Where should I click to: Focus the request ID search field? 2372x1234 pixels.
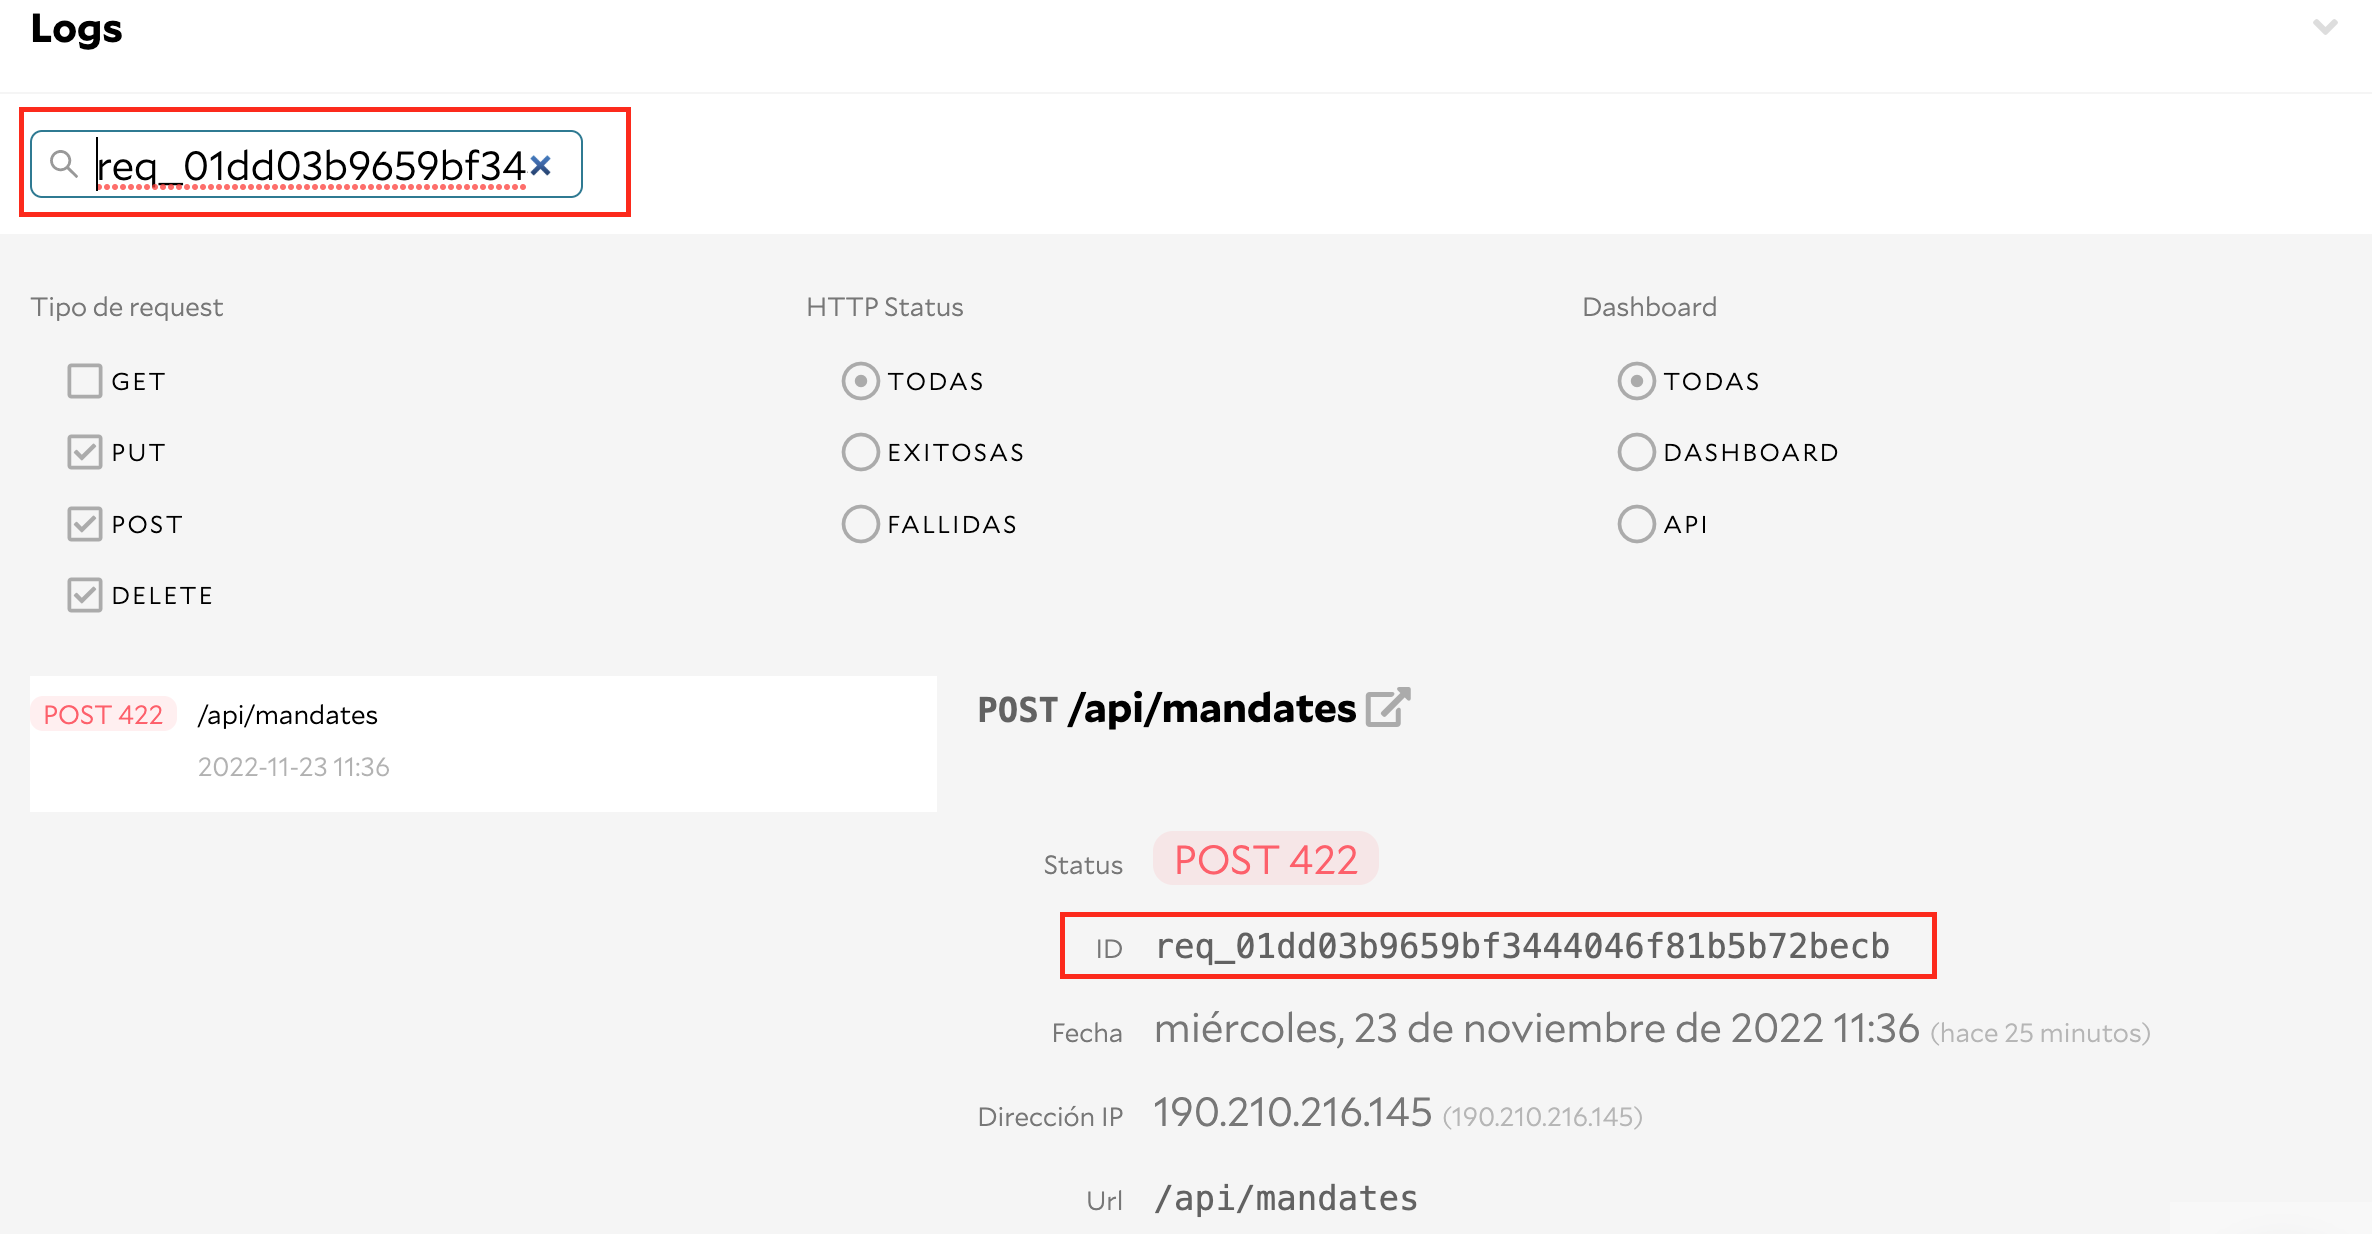pos(310,165)
